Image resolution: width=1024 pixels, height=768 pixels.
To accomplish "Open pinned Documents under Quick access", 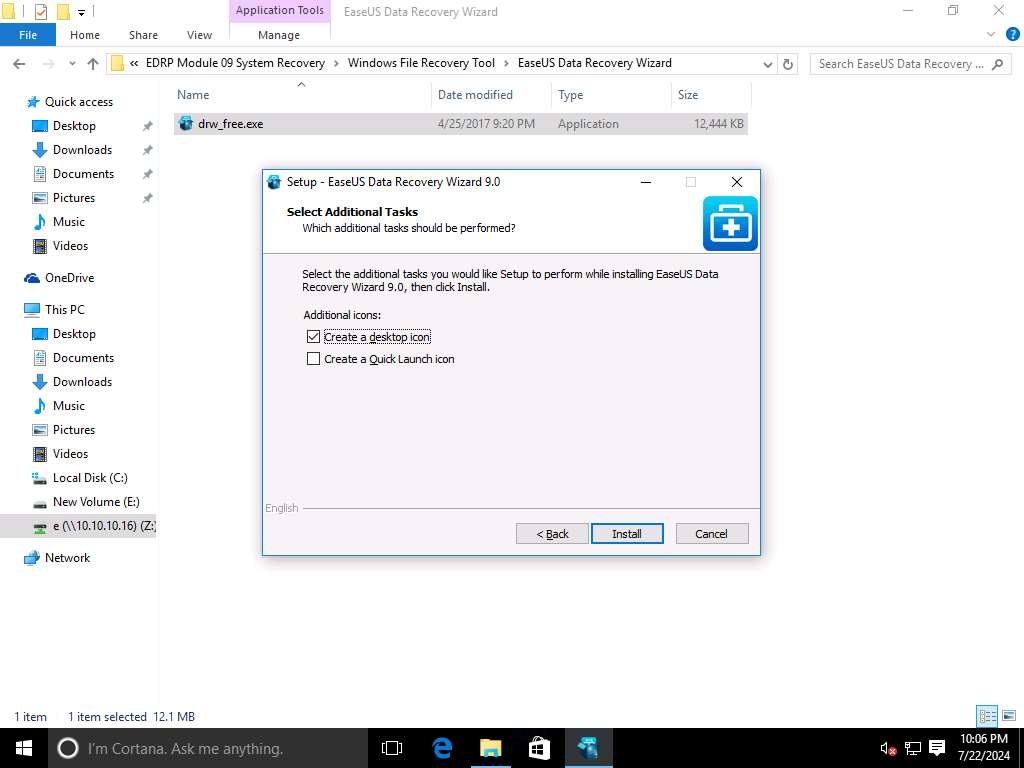I will coord(83,174).
